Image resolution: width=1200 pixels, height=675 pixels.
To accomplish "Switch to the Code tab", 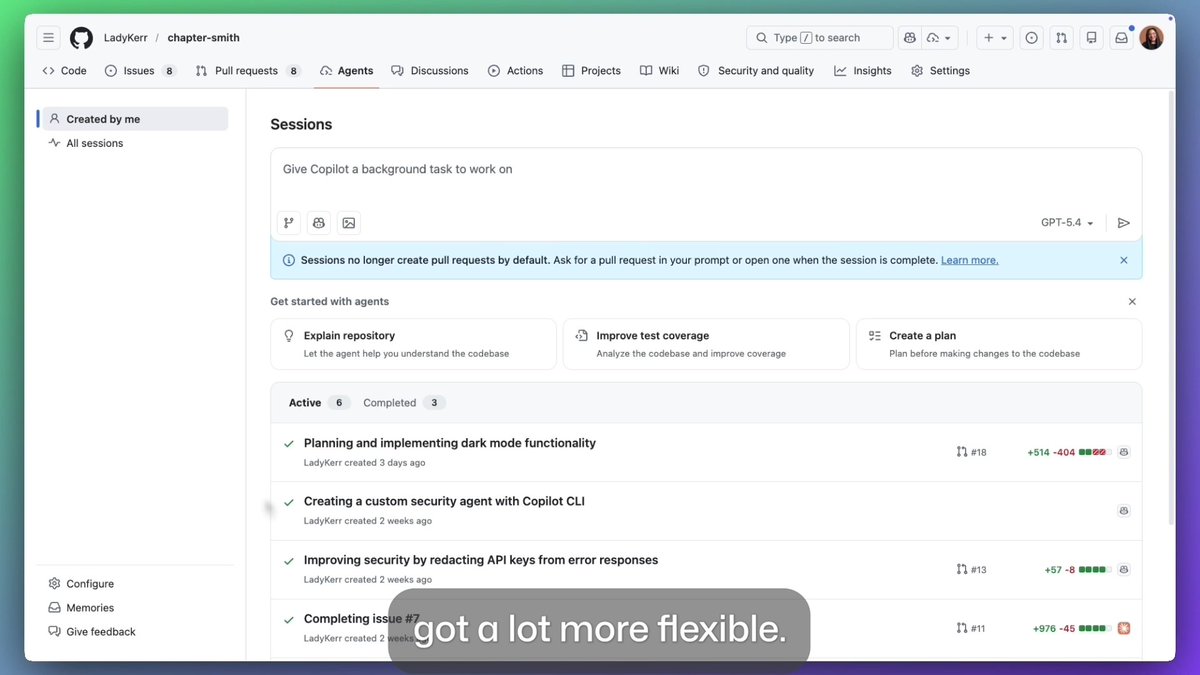I will (x=64, y=71).
